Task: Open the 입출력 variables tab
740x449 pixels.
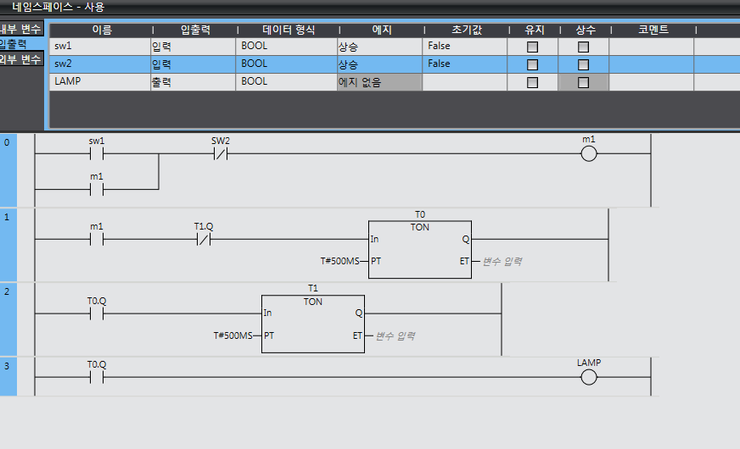Action: pos(22,44)
